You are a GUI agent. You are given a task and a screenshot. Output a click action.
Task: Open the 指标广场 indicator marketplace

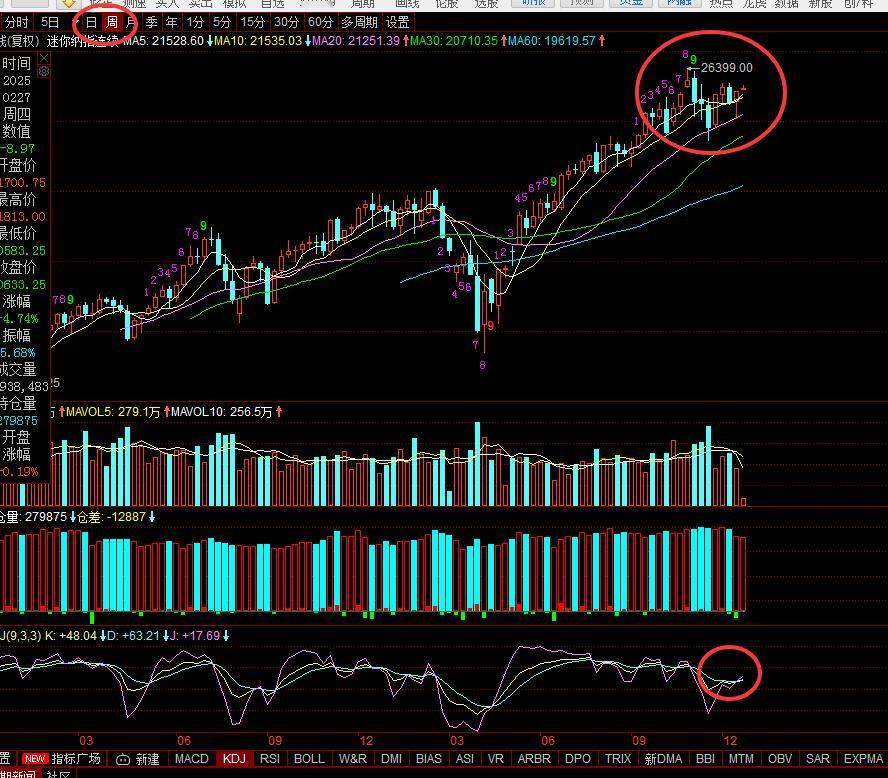(x=76, y=759)
